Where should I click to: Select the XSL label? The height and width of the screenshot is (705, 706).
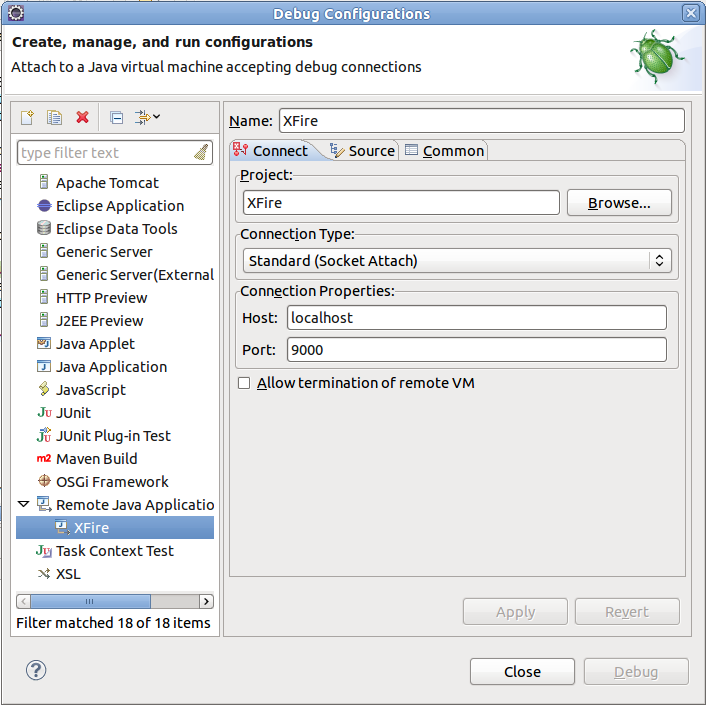tap(68, 574)
